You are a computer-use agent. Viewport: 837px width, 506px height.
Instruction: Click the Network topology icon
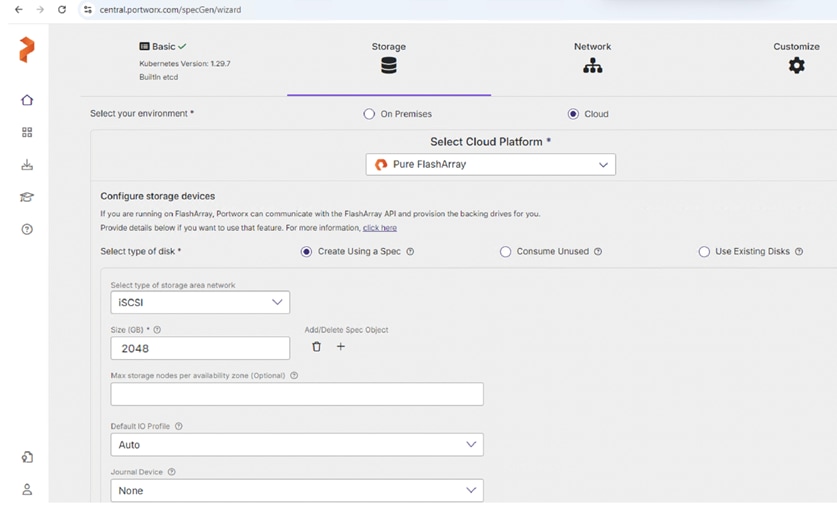pyautogui.click(x=593, y=66)
